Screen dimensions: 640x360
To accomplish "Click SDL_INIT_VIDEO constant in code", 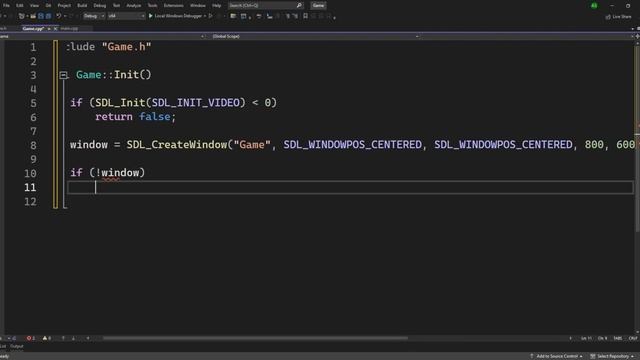I will click(x=196, y=102).
